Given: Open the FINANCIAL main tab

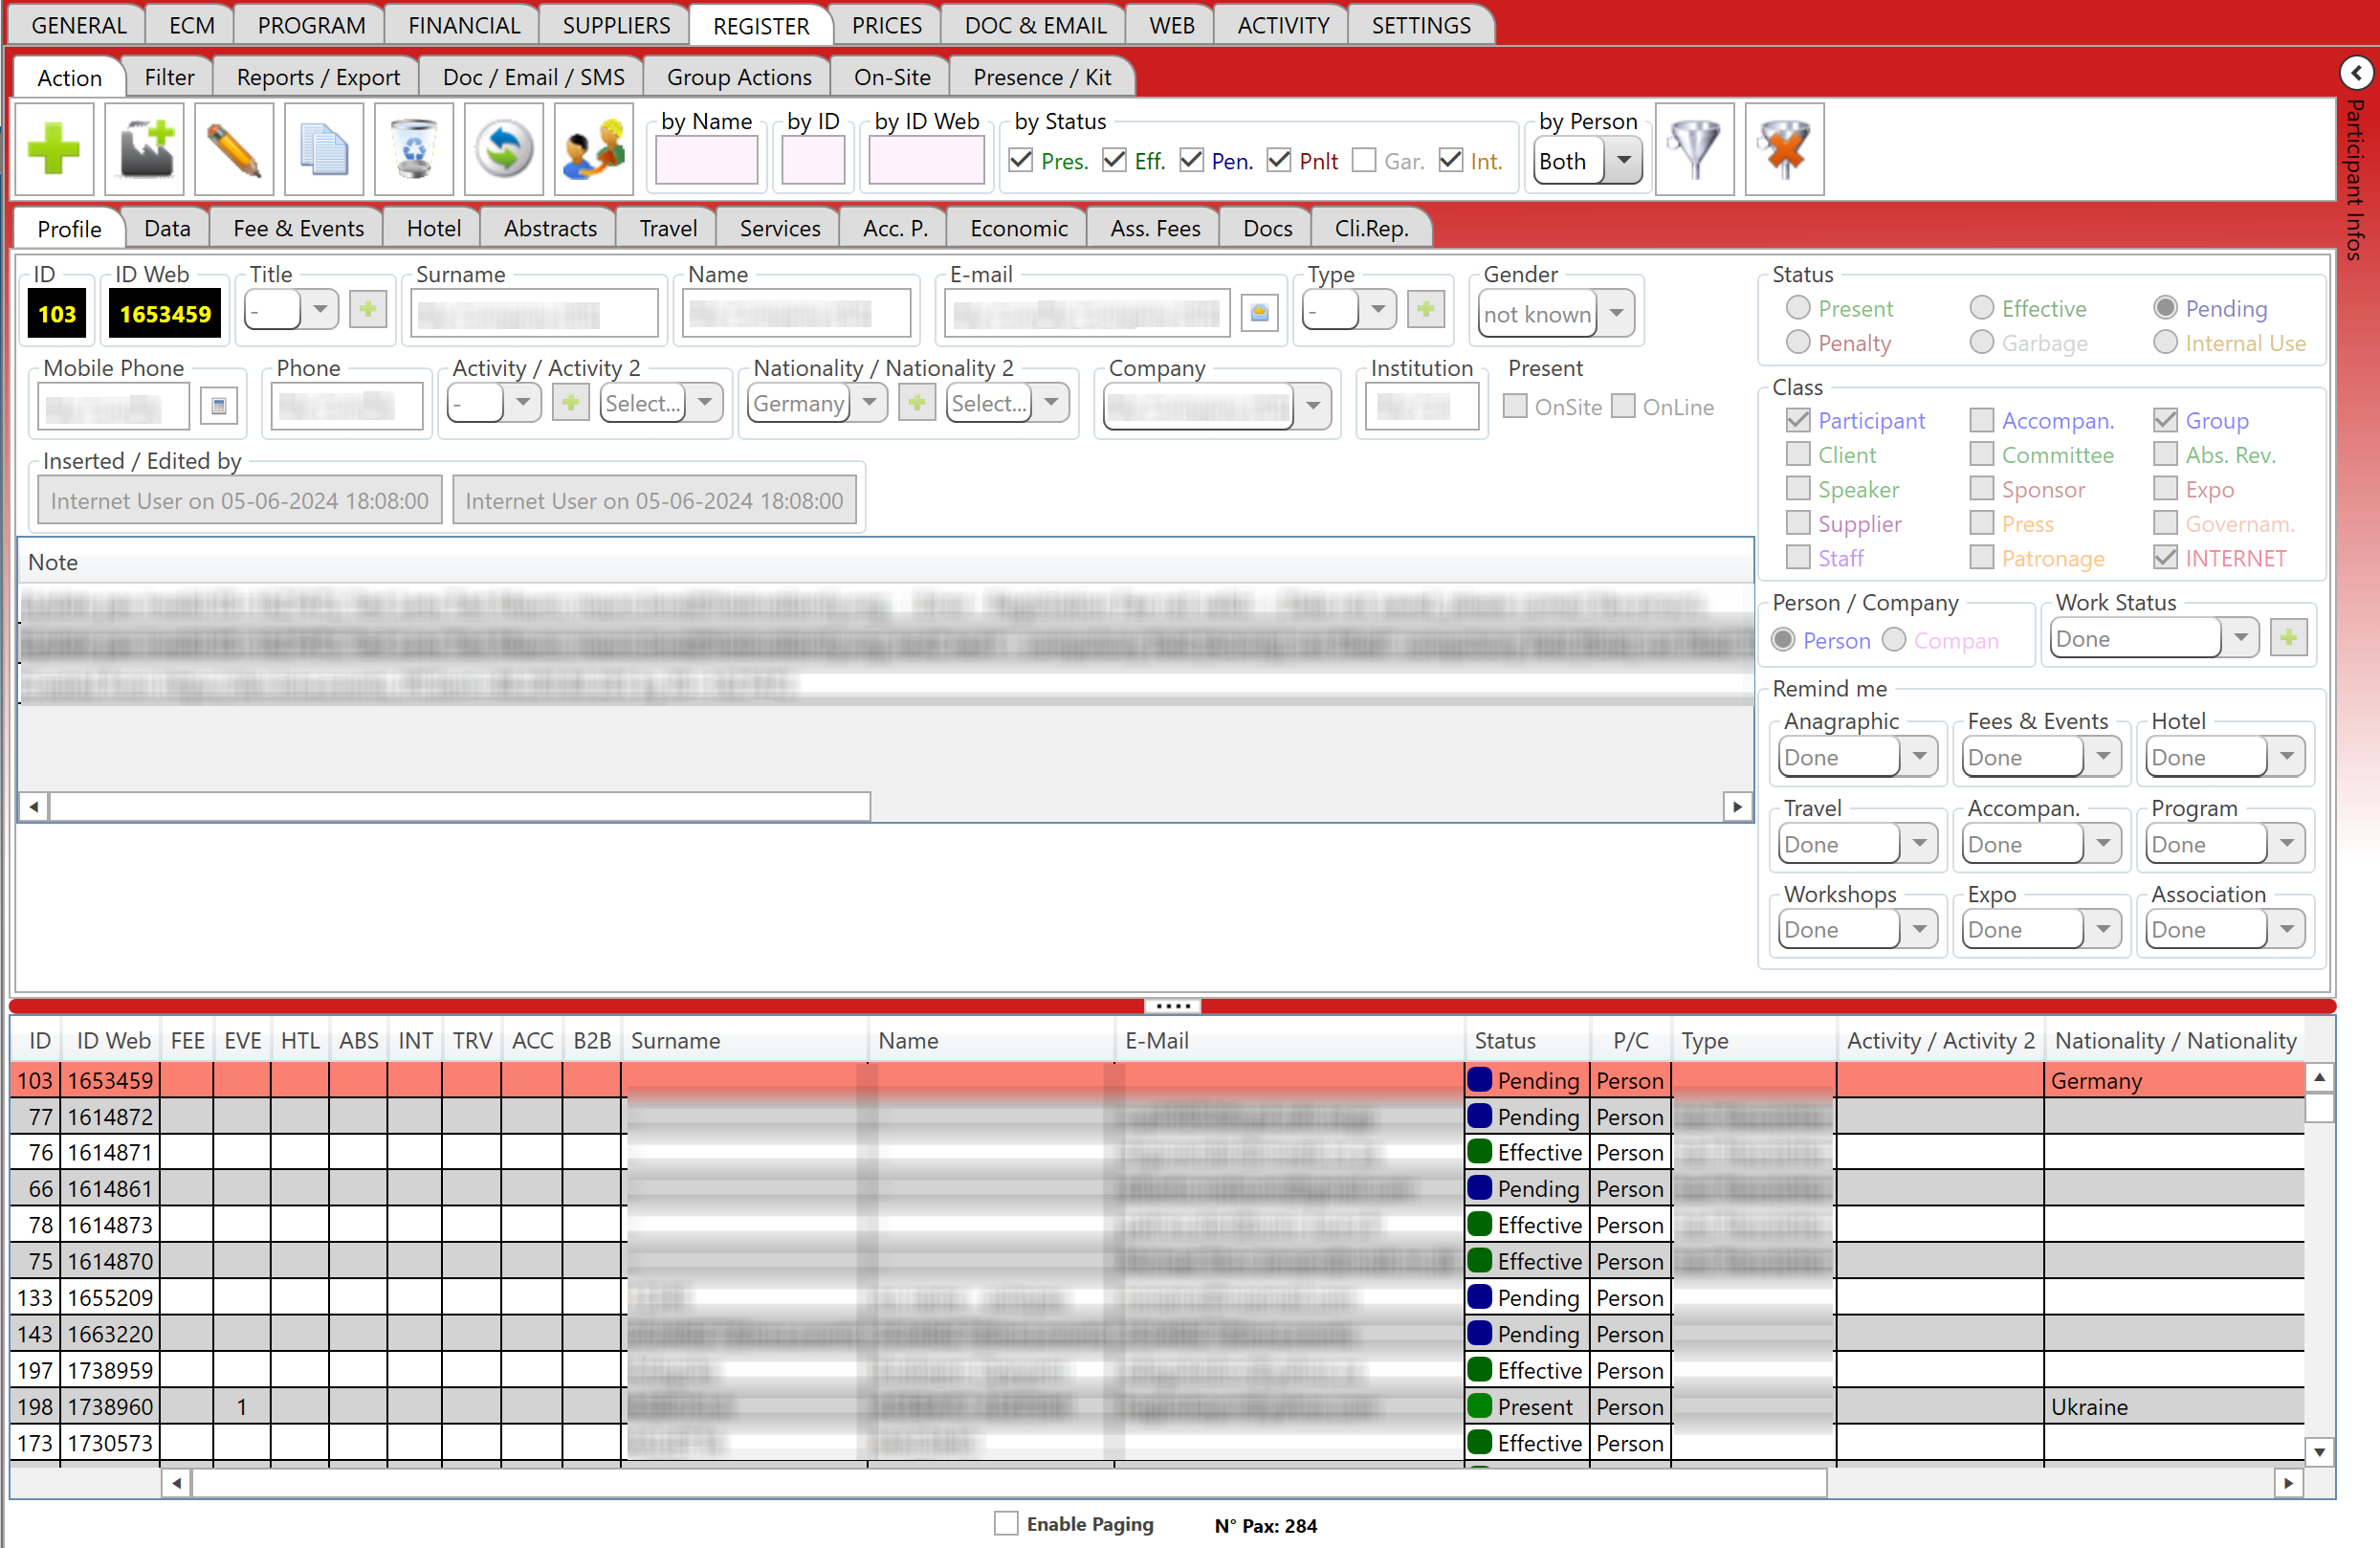Looking at the screenshot, I should pyautogui.click(x=464, y=25).
